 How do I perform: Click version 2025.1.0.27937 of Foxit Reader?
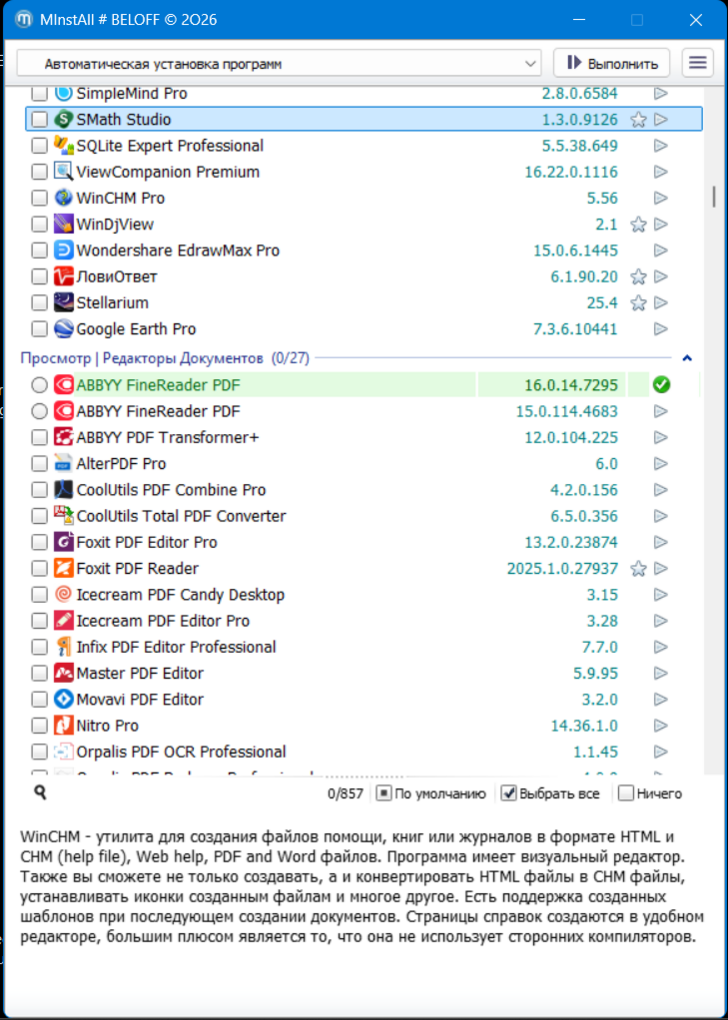(562, 569)
